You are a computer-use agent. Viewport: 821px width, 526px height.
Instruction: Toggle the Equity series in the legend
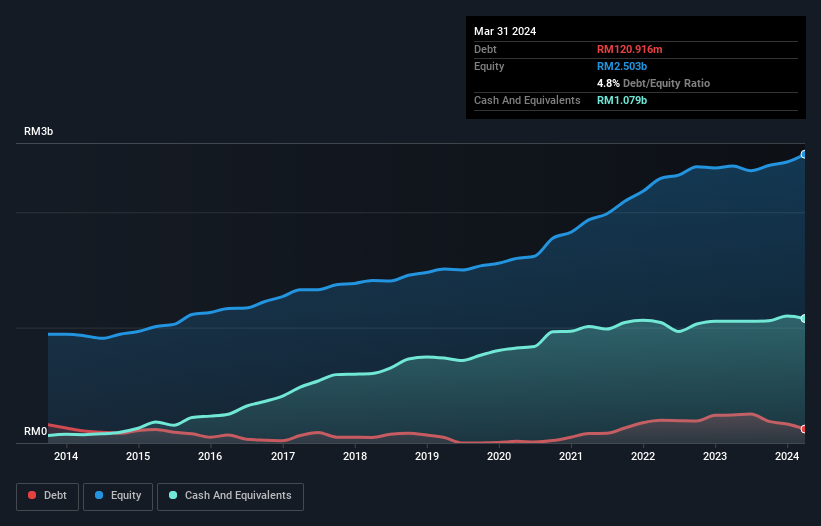(117, 495)
